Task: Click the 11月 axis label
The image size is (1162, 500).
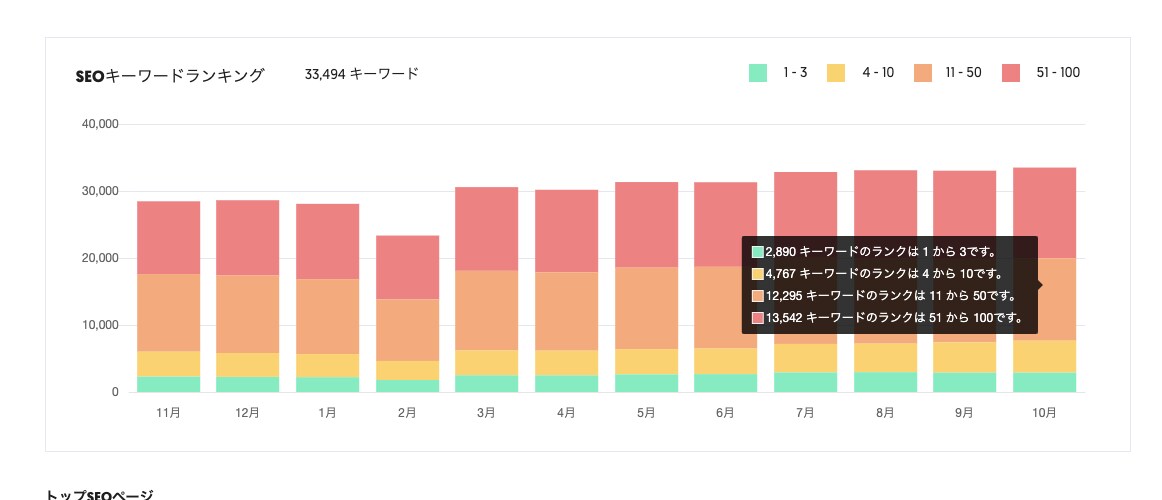Action: 168,413
